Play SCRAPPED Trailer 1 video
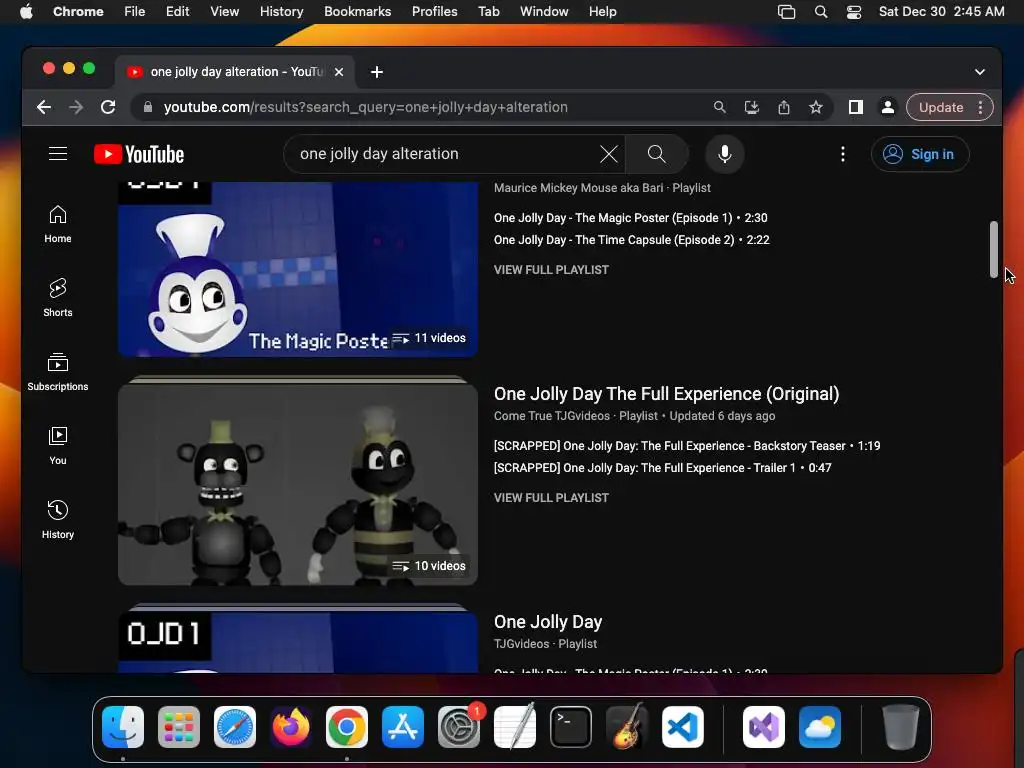 click(x=662, y=468)
